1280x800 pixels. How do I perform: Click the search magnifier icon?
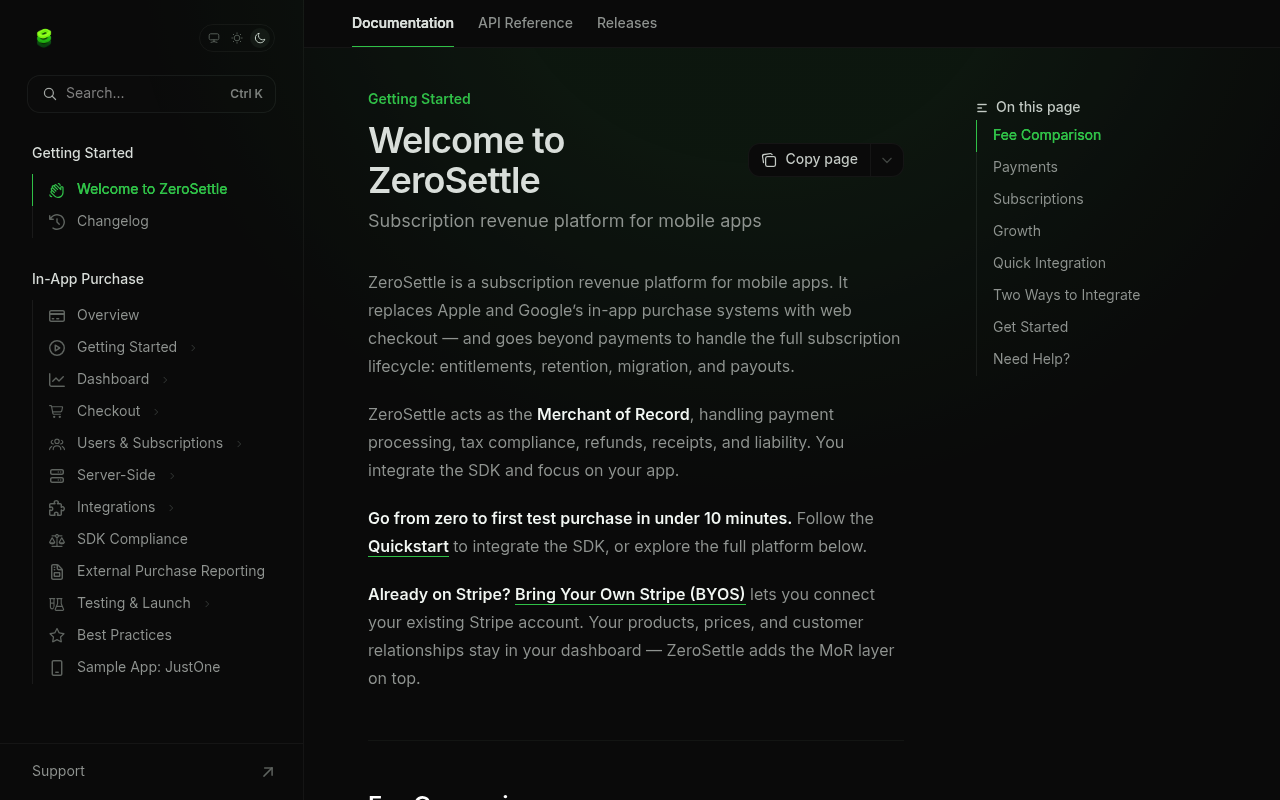[50, 94]
